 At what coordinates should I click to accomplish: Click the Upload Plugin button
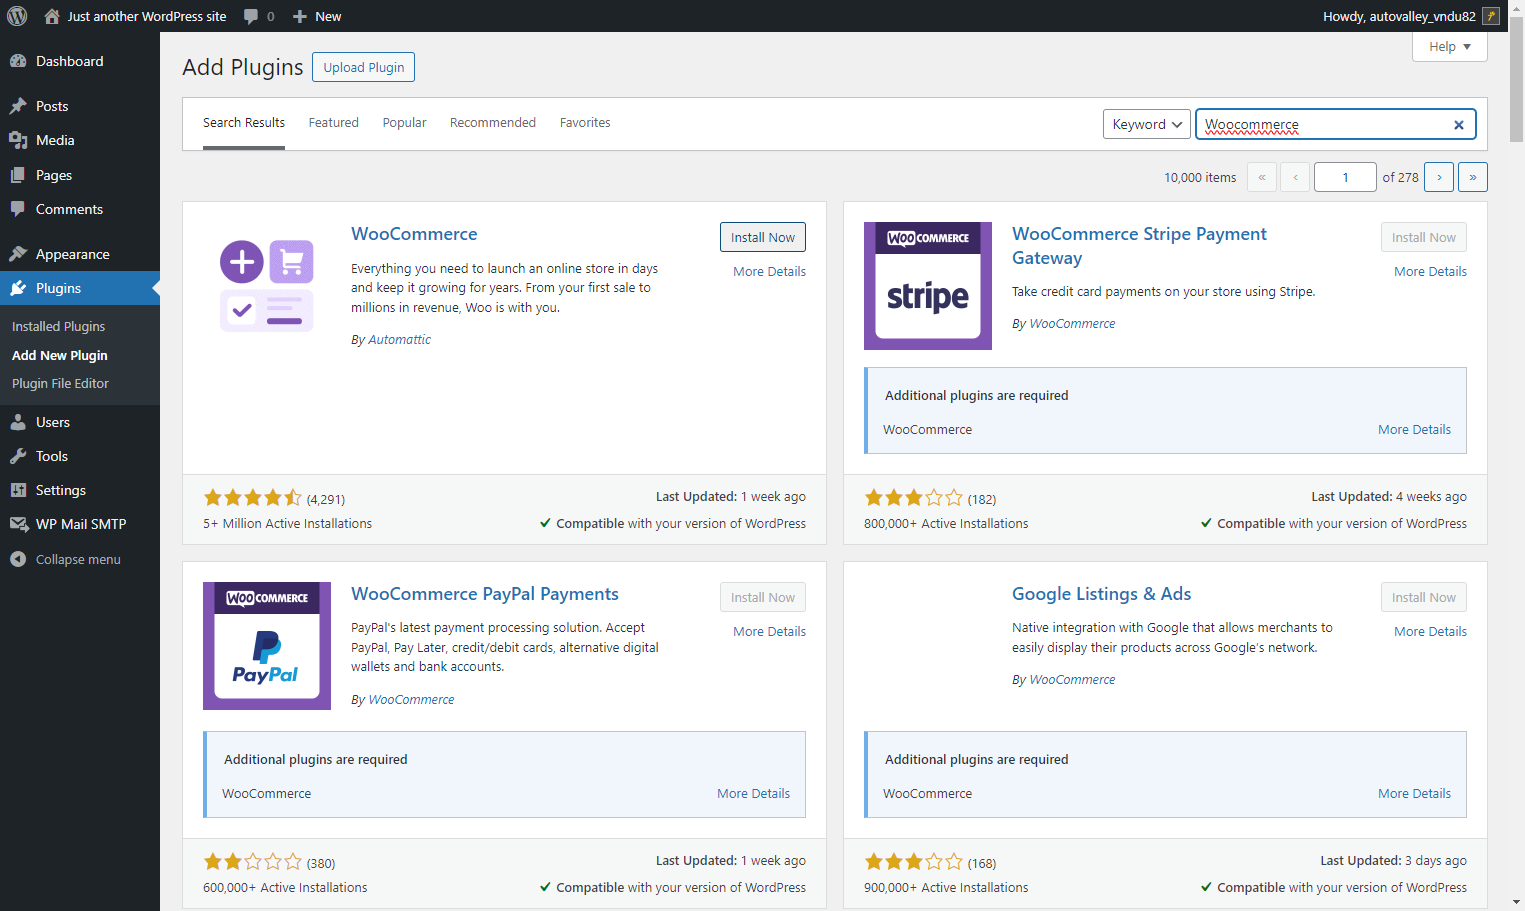pyautogui.click(x=364, y=67)
